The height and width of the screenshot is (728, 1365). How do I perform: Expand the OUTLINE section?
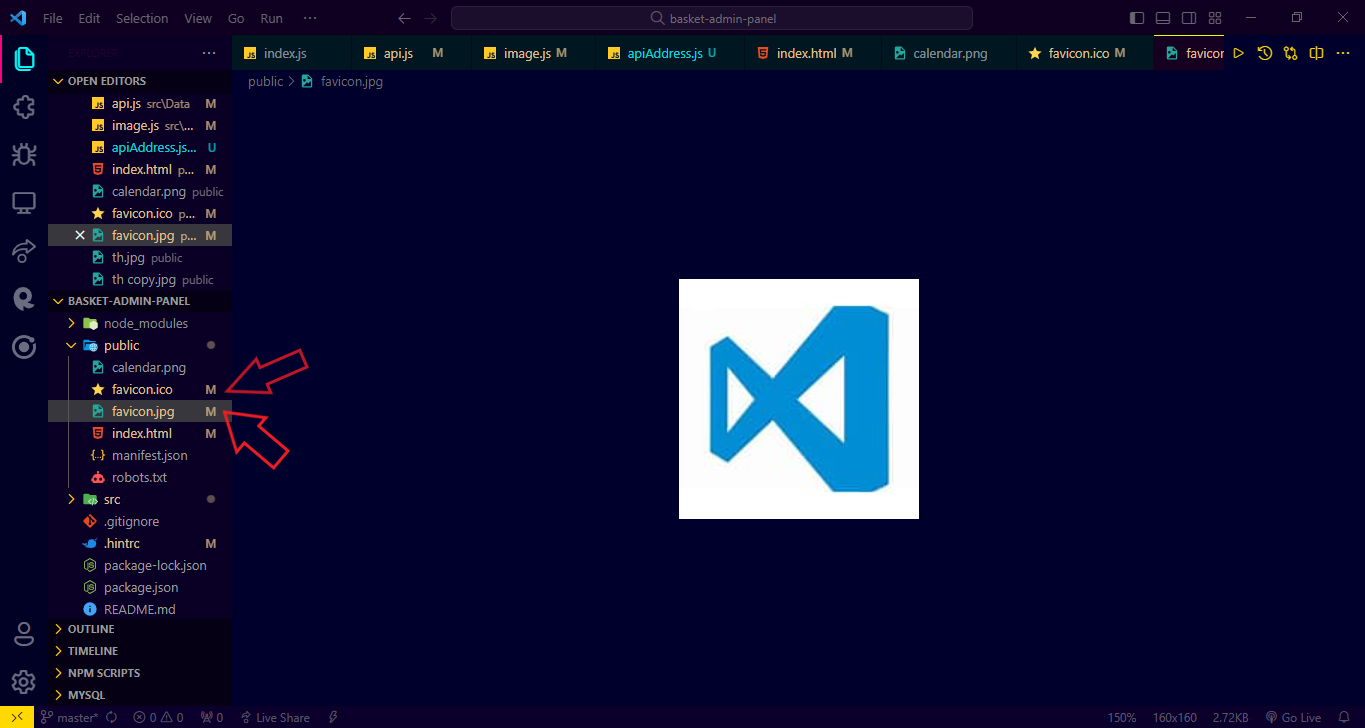click(x=140, y=629)
